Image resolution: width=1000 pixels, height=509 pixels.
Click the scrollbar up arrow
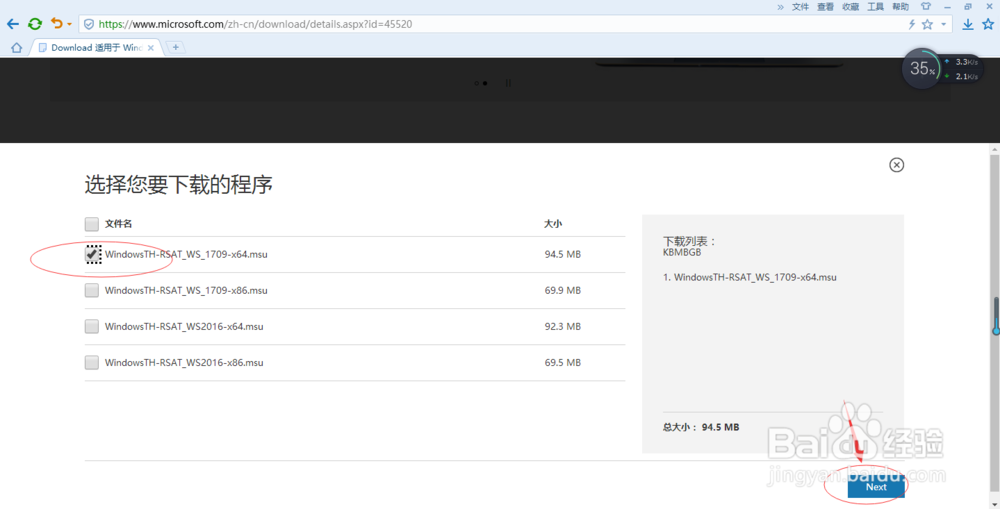(x=996, y=150)
